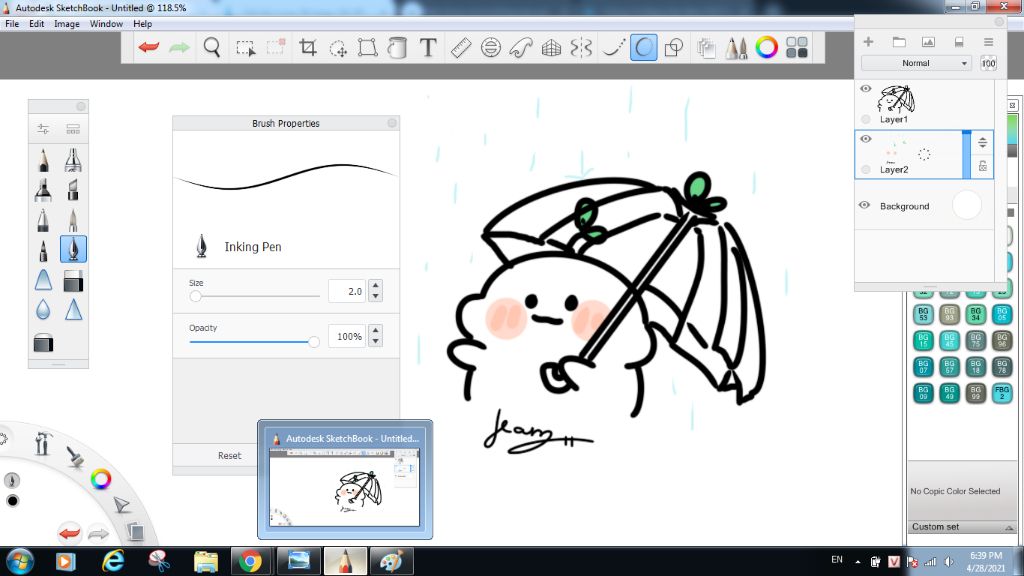Choose the hard Eraser brush
This screenshot has height=576, width=1024.
(x=73, y=281)
